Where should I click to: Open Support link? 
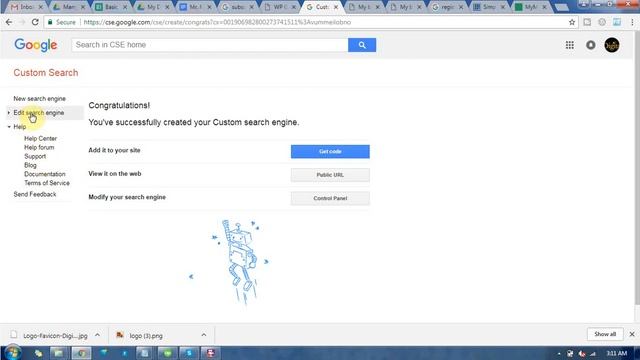pyautogui.click(x=35, y=156)
